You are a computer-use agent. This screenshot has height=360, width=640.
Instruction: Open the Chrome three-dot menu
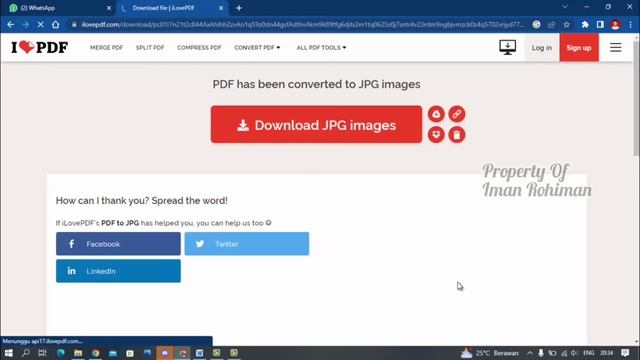[631, 24]
